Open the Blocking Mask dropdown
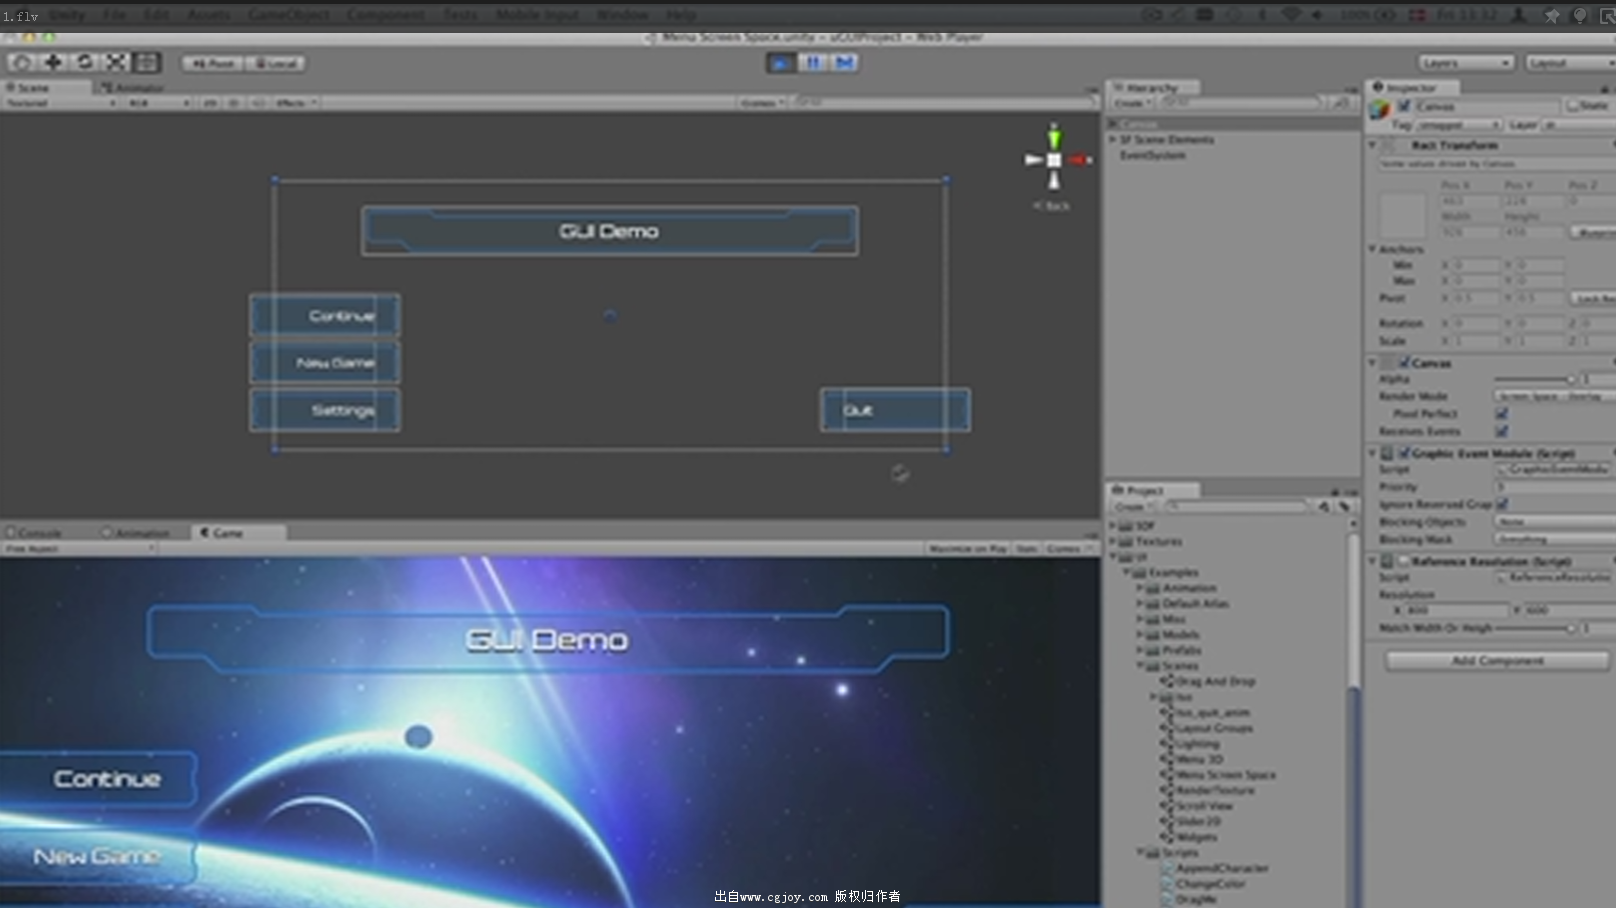The height and width of the screenshot is (908, 1616). 1555,540
